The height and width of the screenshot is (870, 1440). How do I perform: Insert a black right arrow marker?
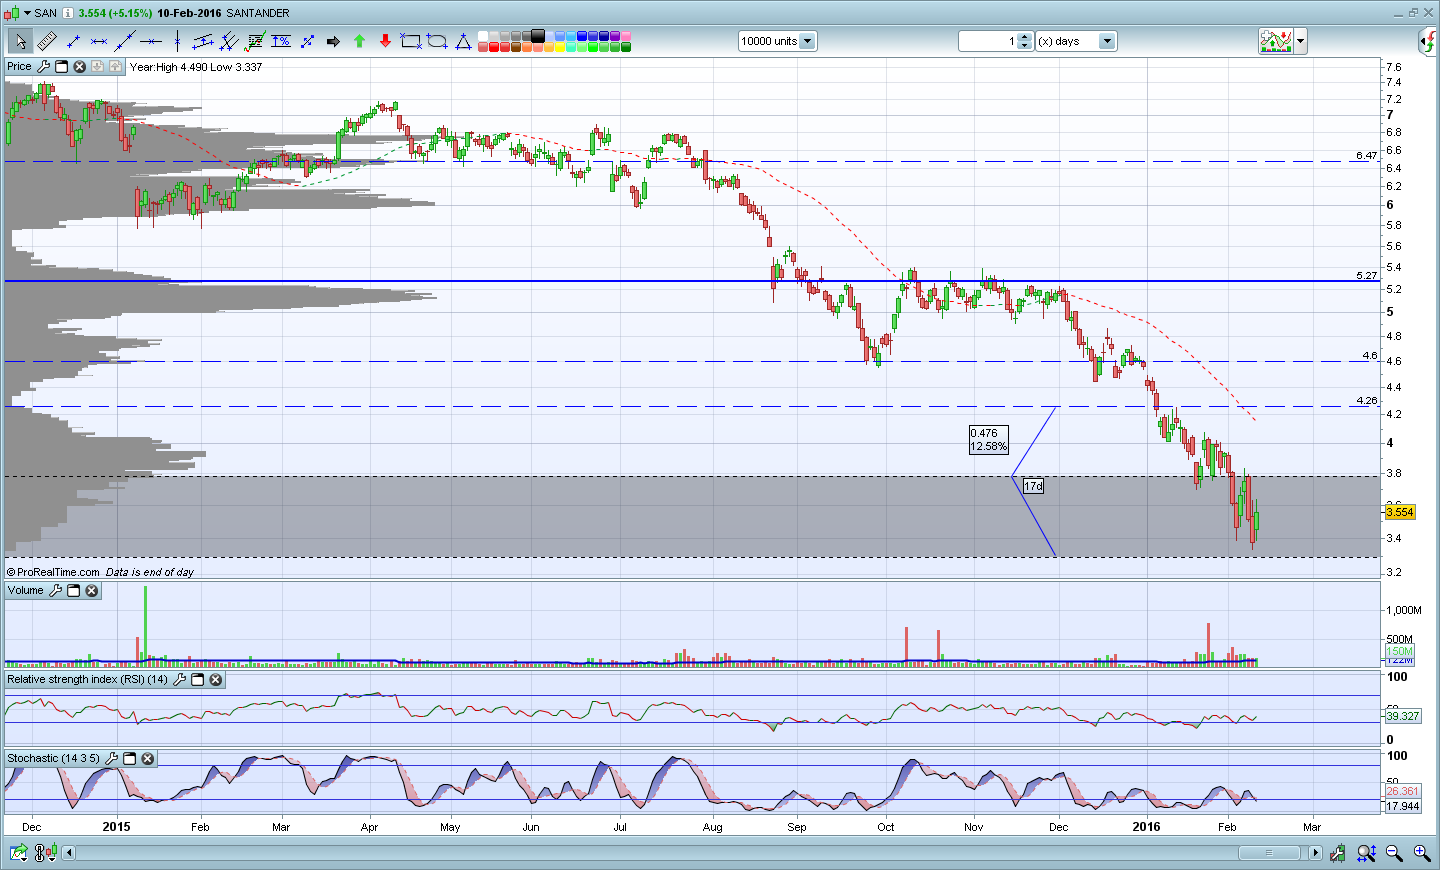point(333,41)
